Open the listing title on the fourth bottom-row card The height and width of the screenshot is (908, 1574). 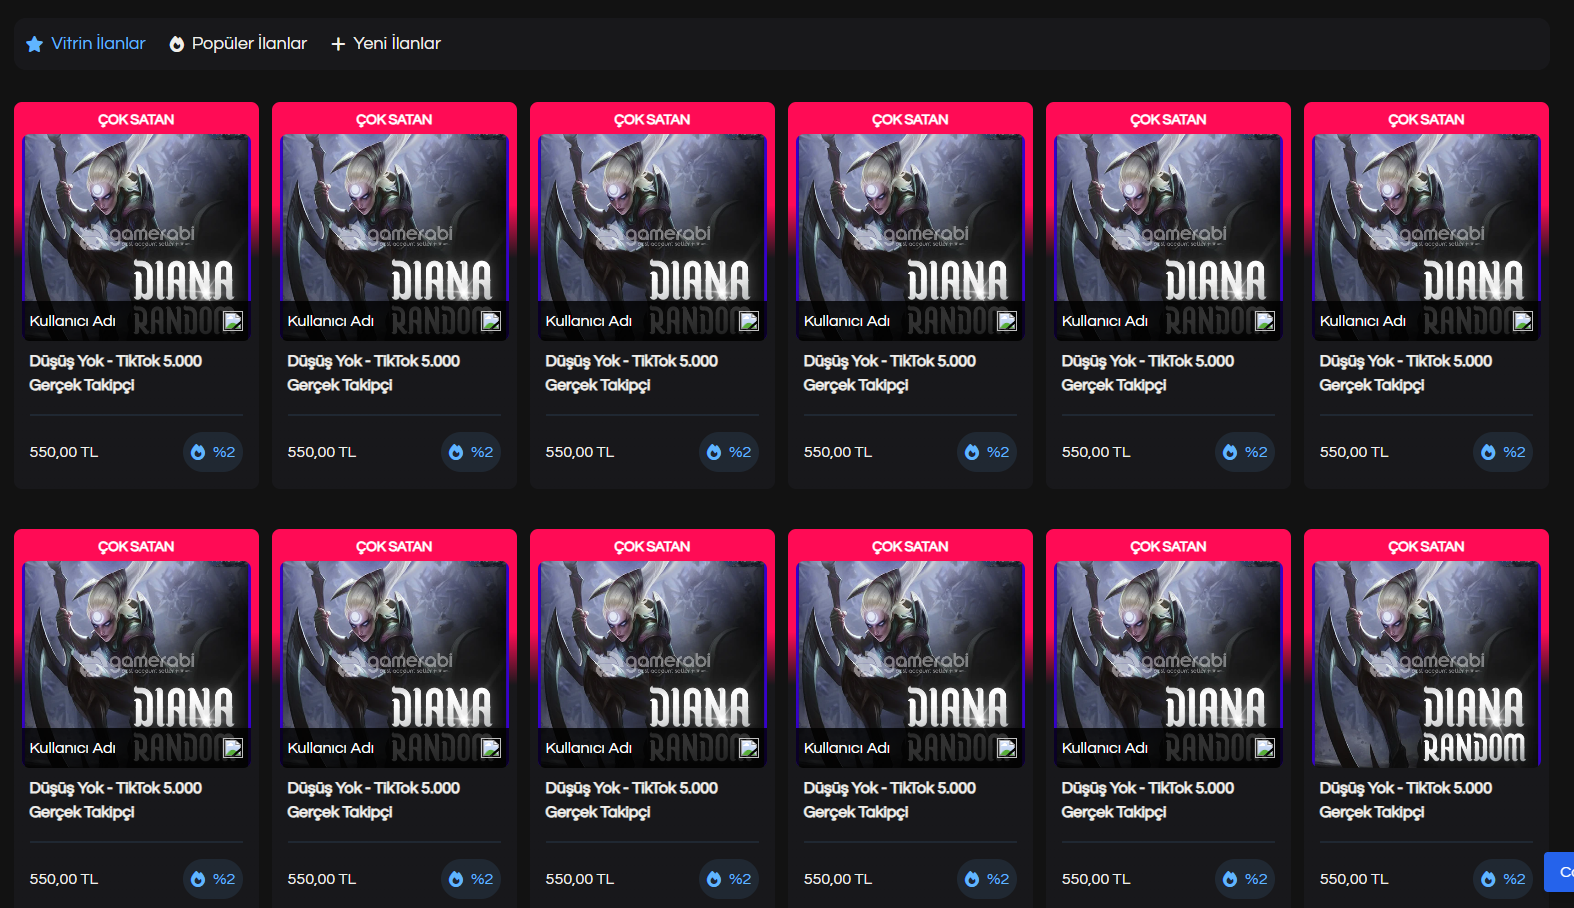coord(890,800)
